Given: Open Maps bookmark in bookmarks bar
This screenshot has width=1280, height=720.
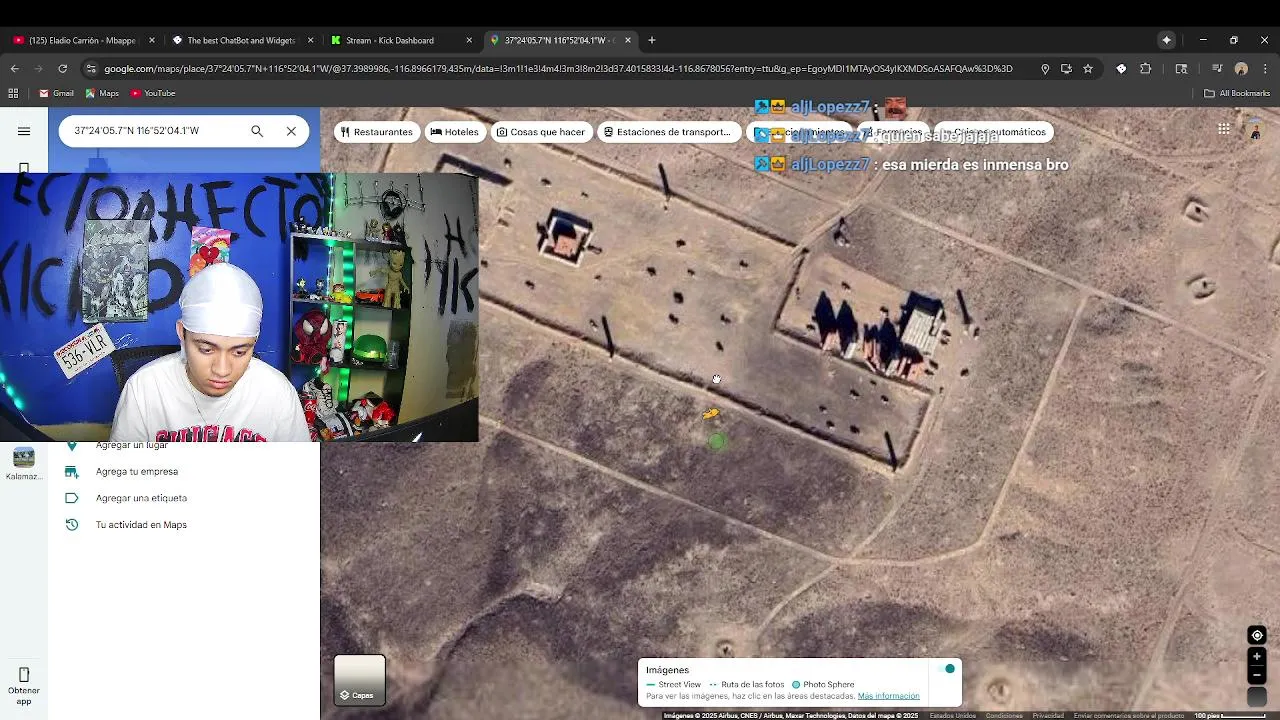Looking at the screenshot, I should (x=102, y=93).
